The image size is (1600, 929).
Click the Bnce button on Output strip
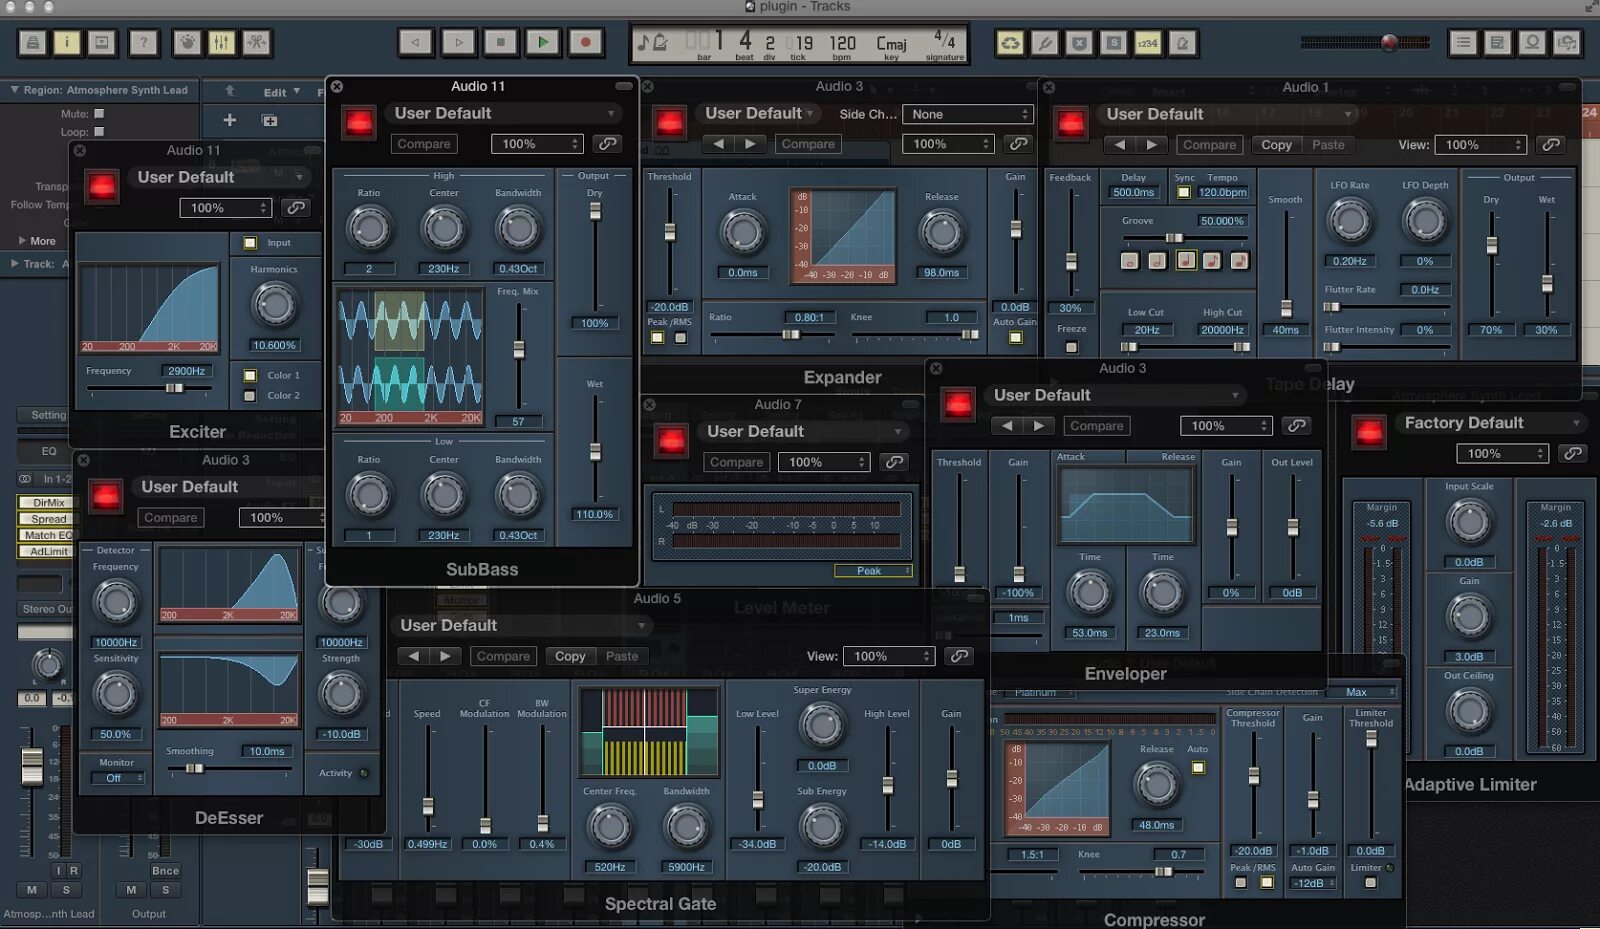tap(165, 871)
